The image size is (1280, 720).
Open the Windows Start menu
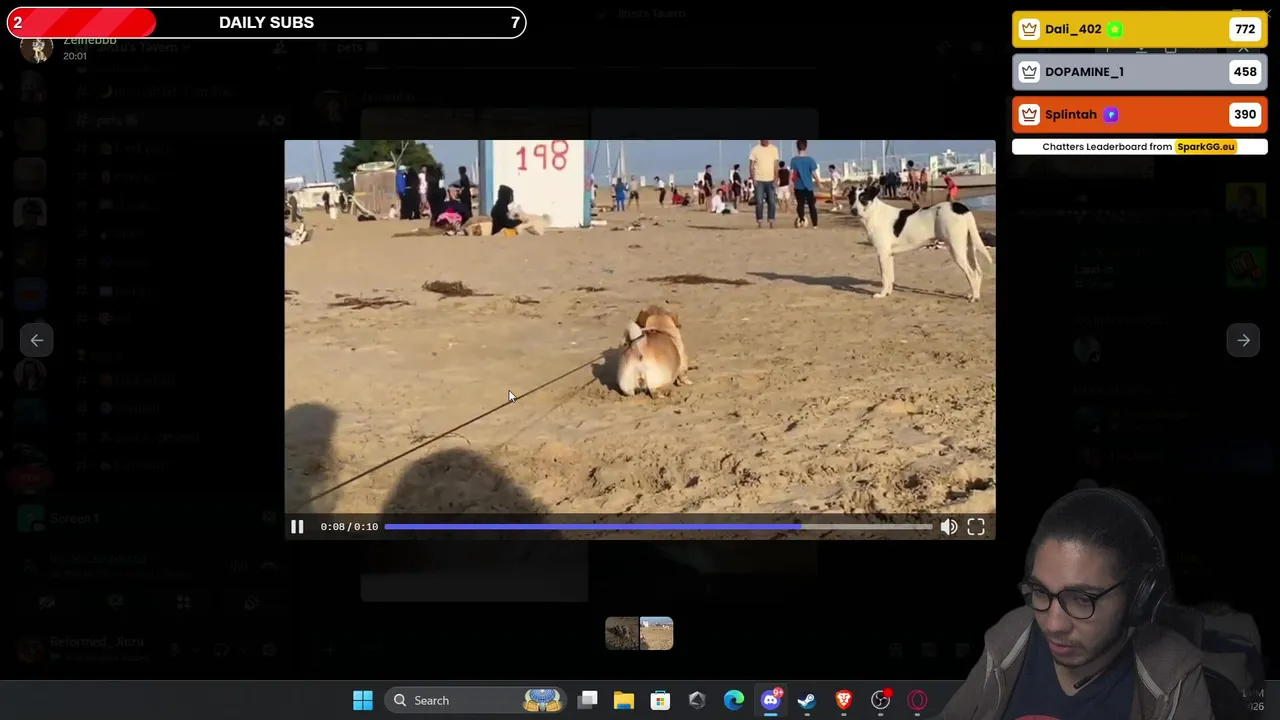coord(363,701)
